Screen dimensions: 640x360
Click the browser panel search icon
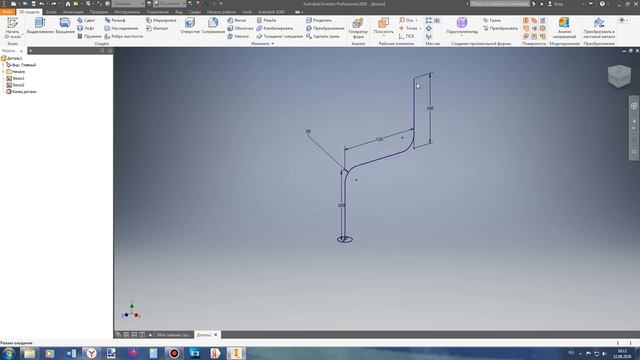coord(102,51)
